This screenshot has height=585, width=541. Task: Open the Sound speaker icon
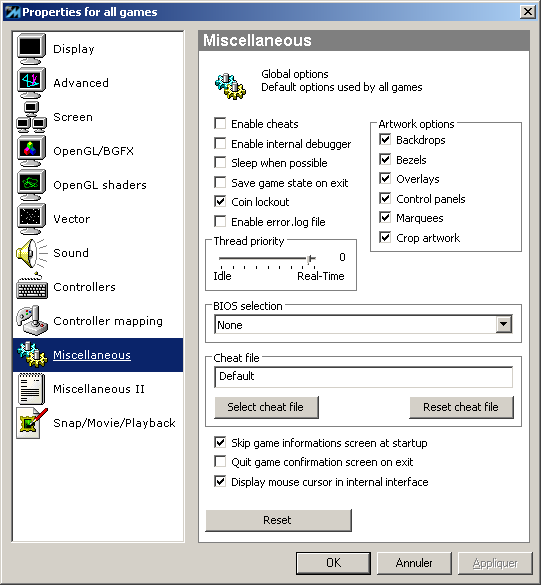[x=31, y=253]
